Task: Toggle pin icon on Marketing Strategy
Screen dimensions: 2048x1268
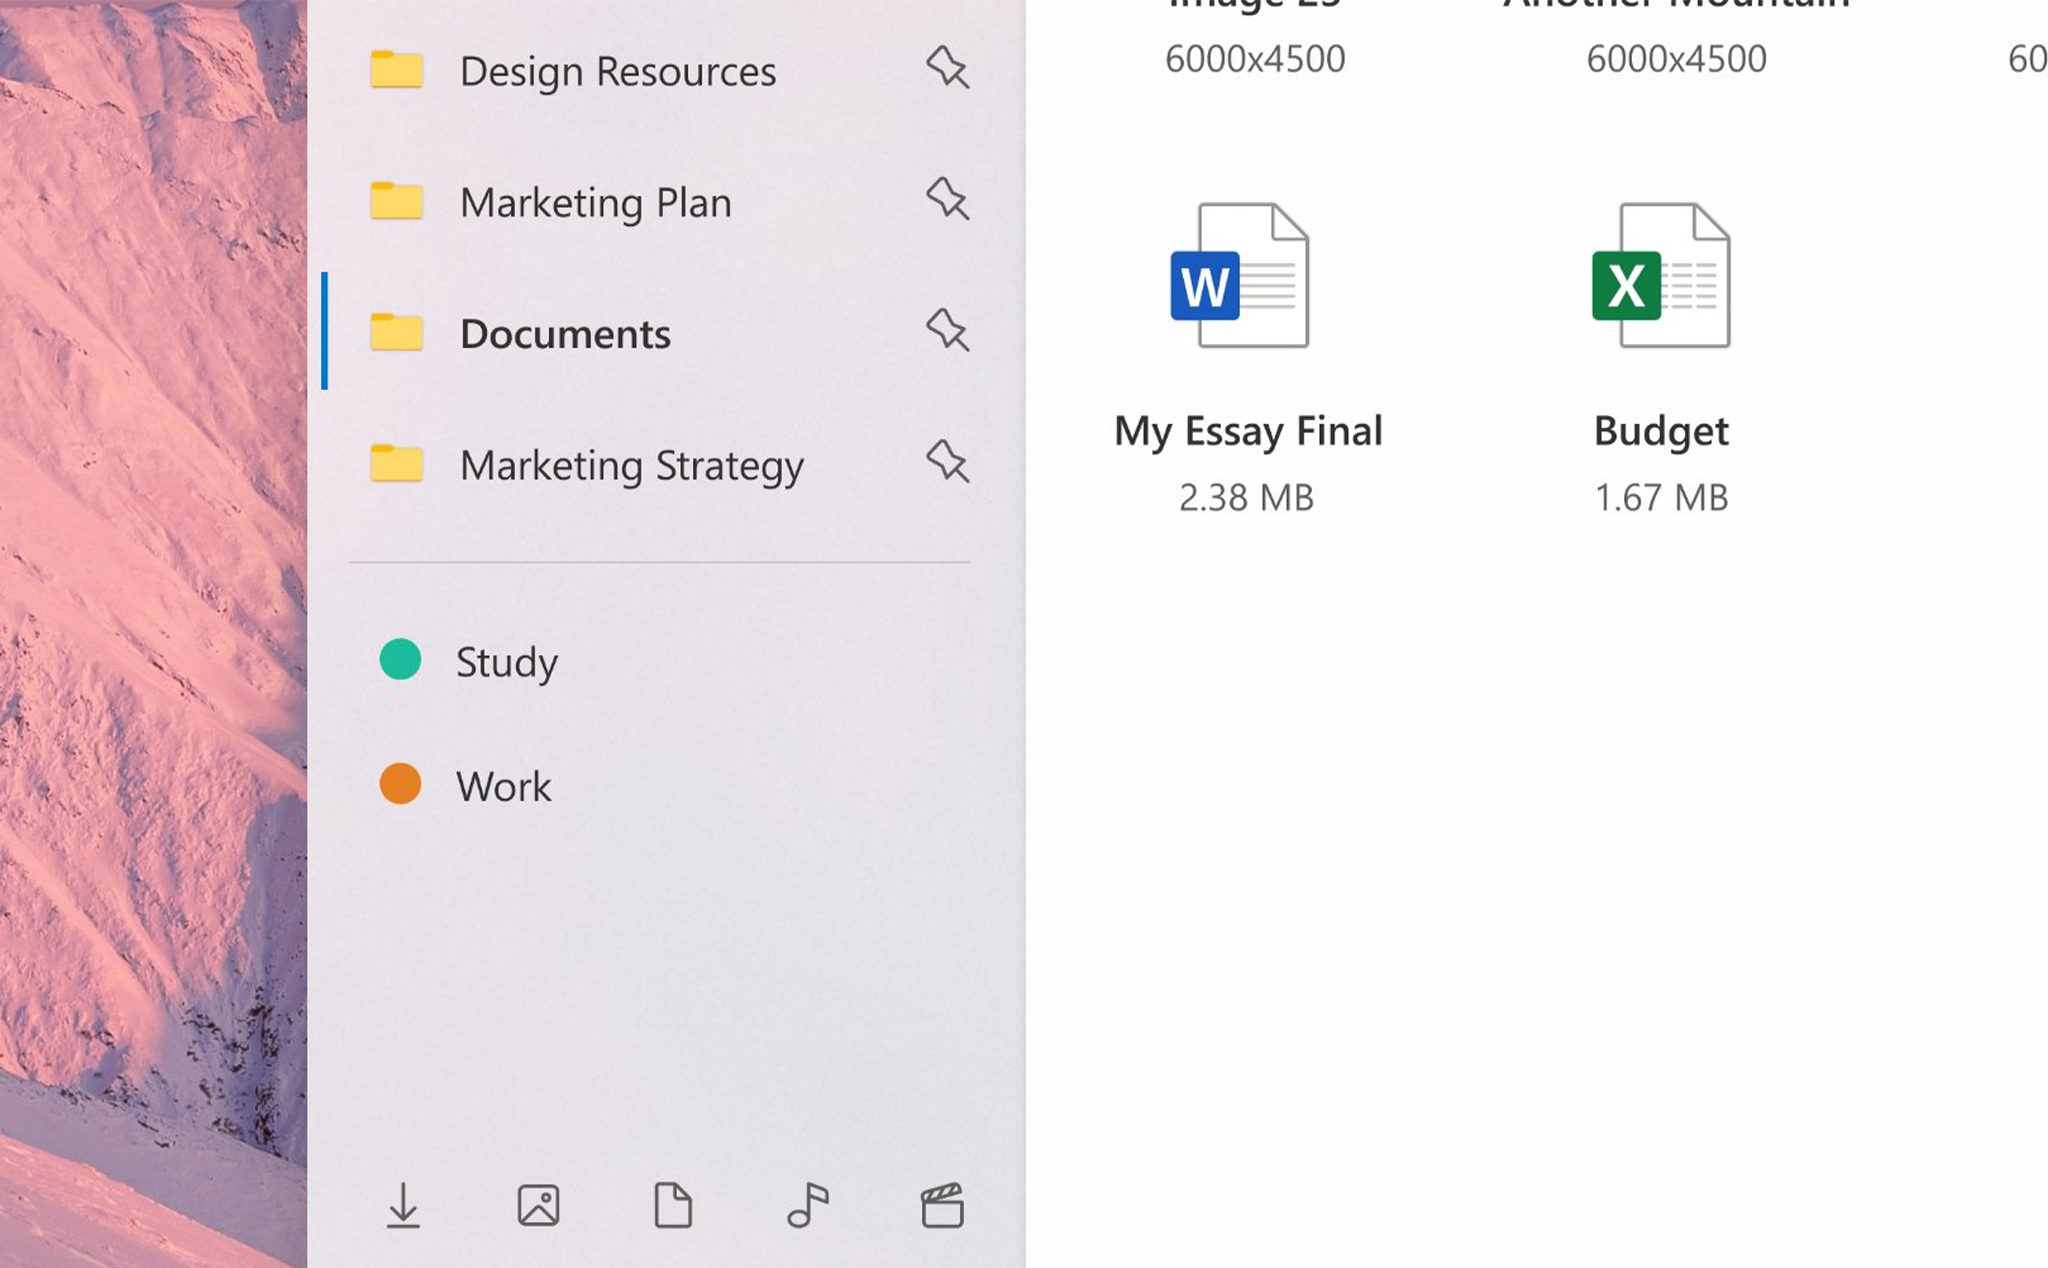Action: [946, 464]
